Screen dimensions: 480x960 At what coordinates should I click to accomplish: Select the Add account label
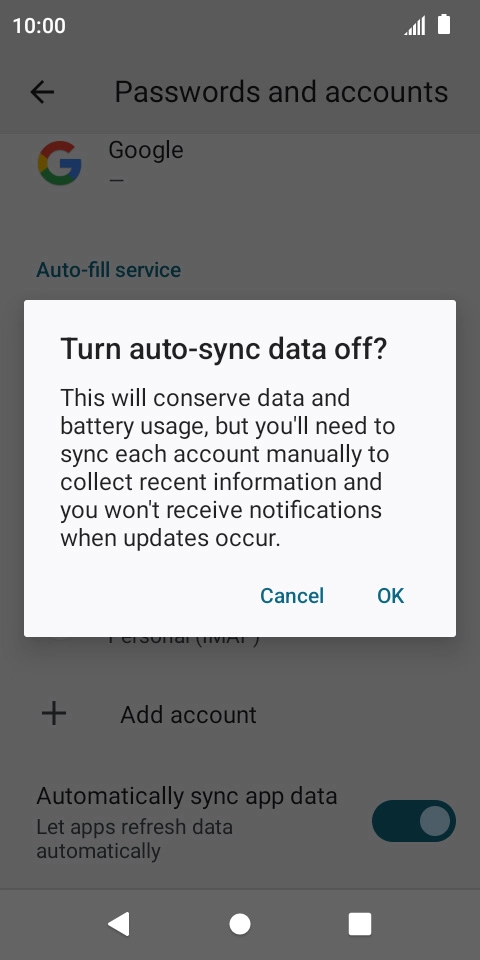coord(189,714)
